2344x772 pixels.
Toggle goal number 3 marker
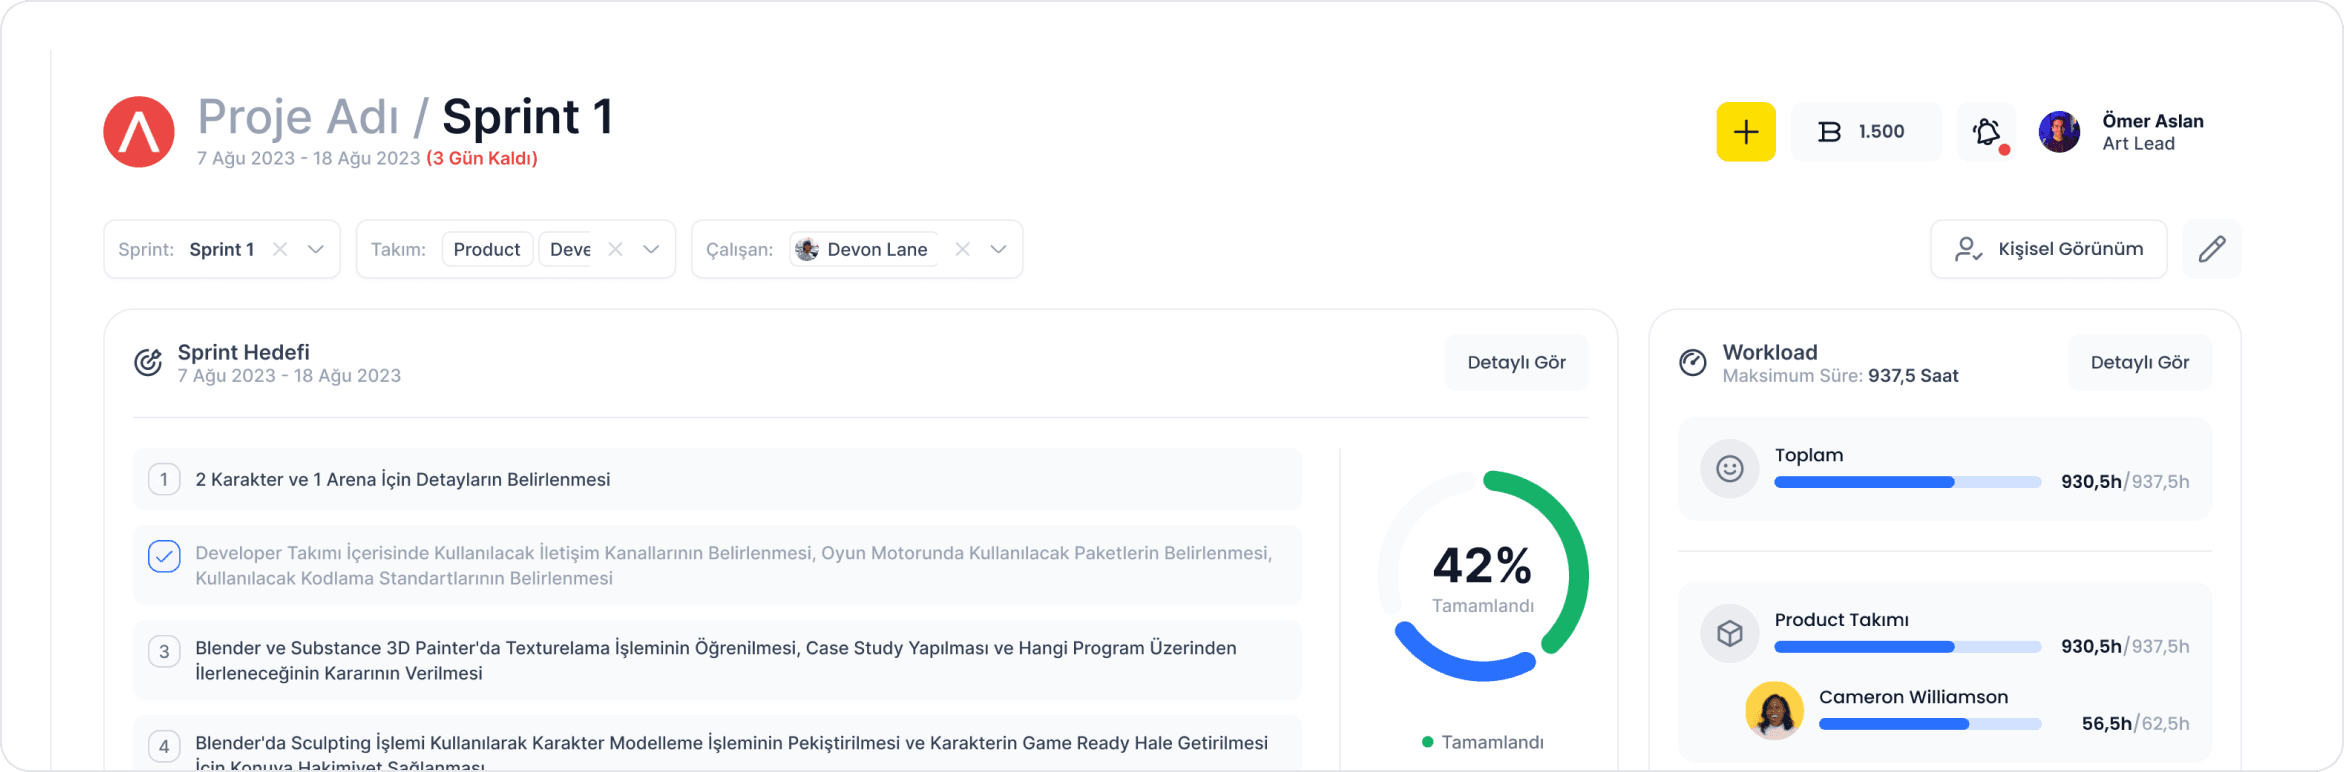click(x=164, y=652)
